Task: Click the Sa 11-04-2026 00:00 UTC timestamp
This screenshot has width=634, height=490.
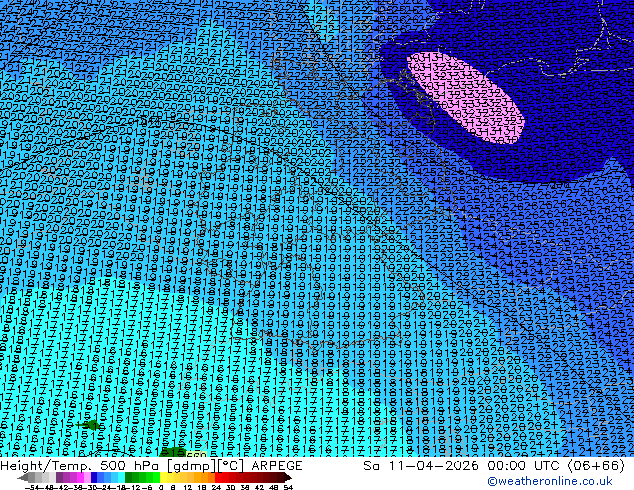Action: (494, 466)
